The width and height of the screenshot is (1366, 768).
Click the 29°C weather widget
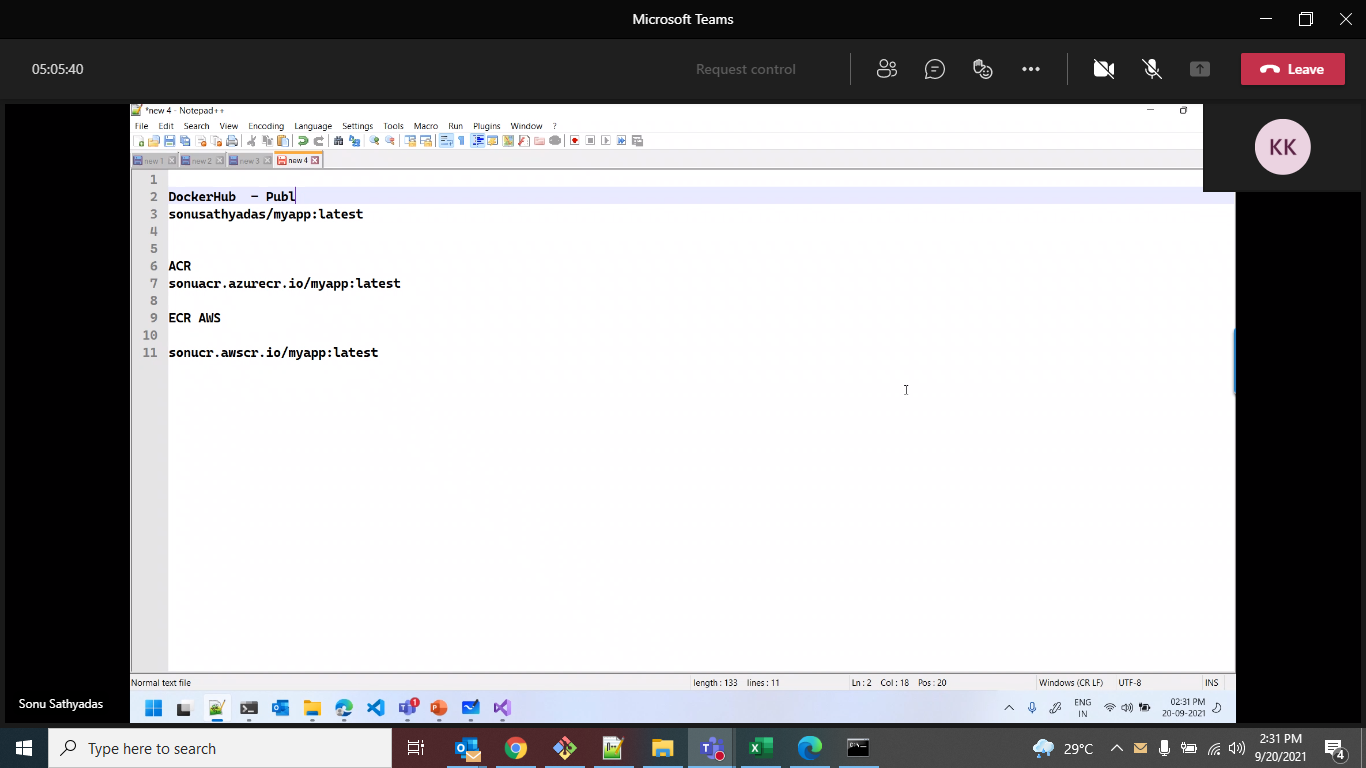pyautogui.click(x=1063, y=748)
